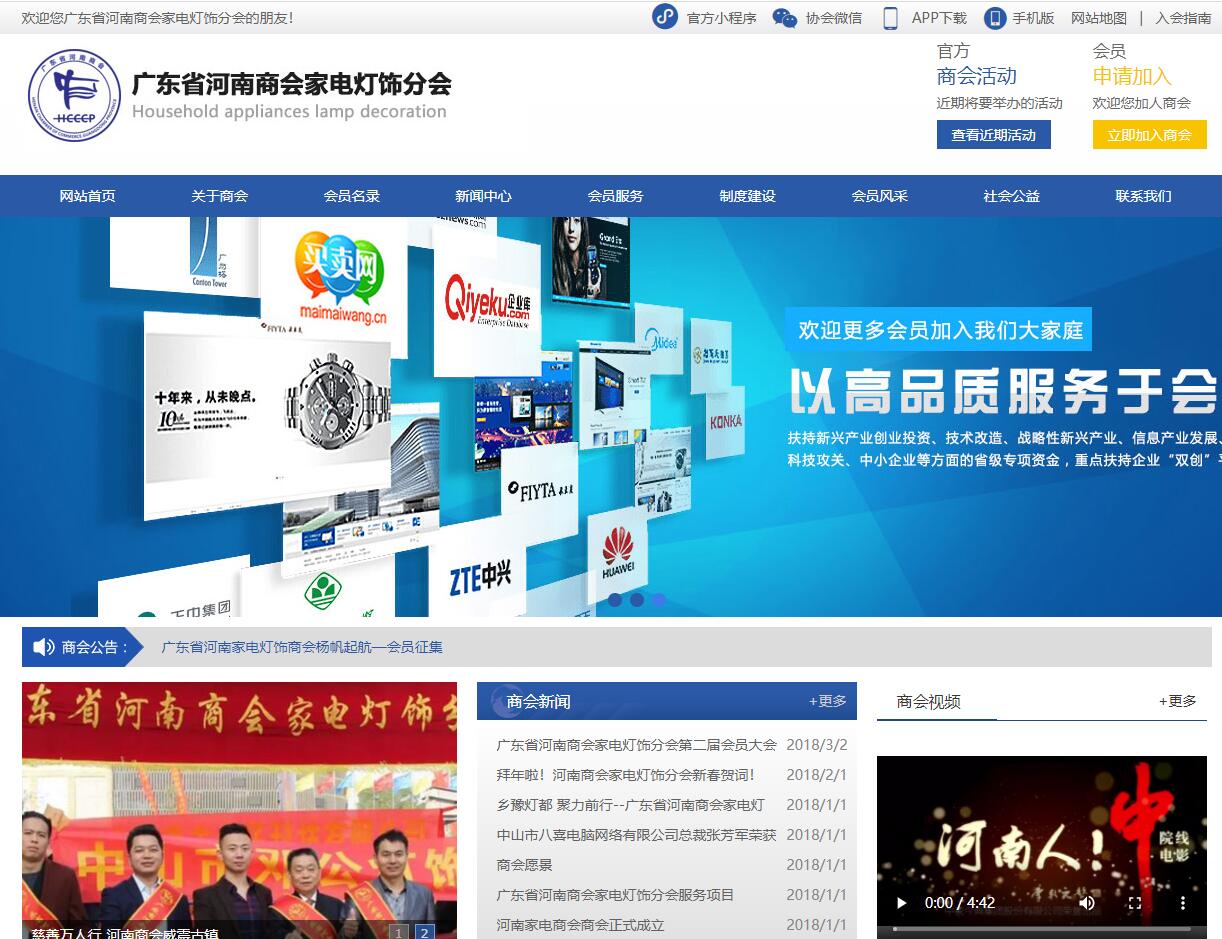The width and height of the screenshot is (1222, 939).
Task: Click the 商会视频 section header
Action: click(x=929, y=701)
